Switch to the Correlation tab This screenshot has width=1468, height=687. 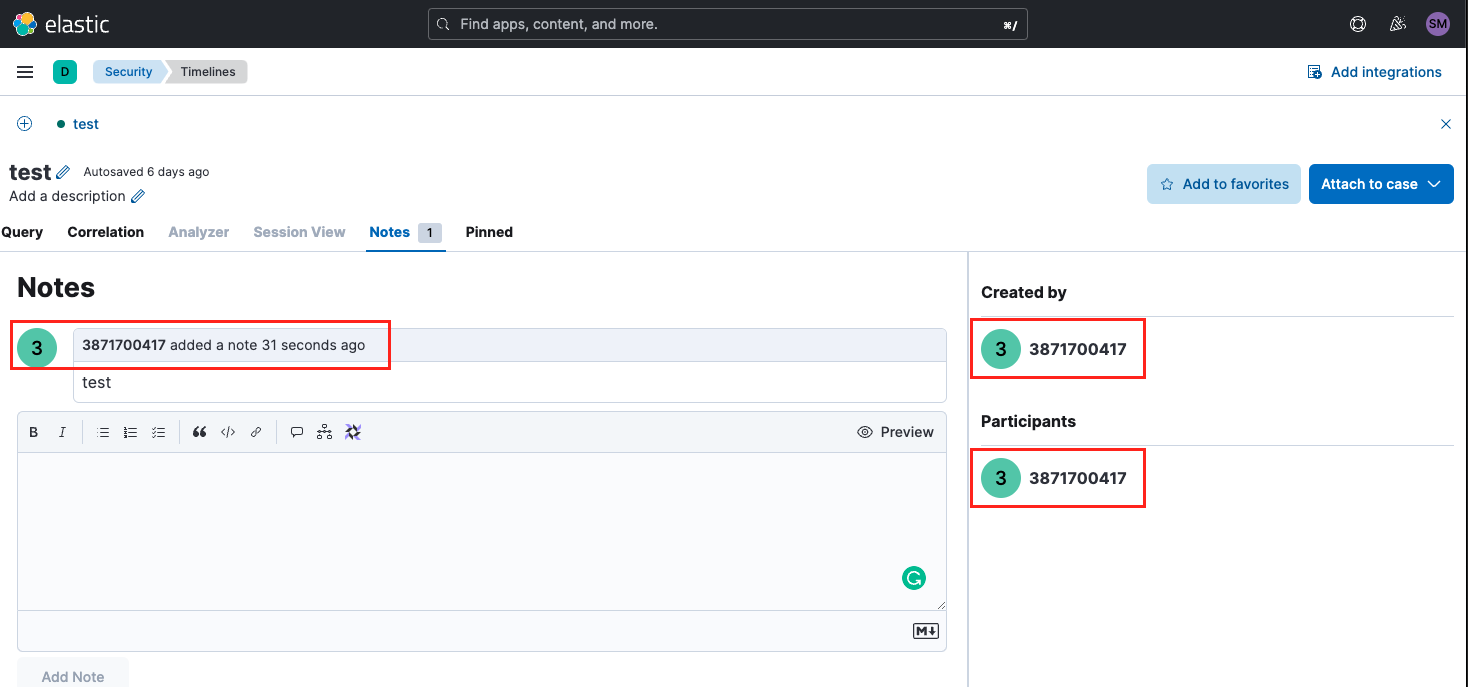coord(106,232)
